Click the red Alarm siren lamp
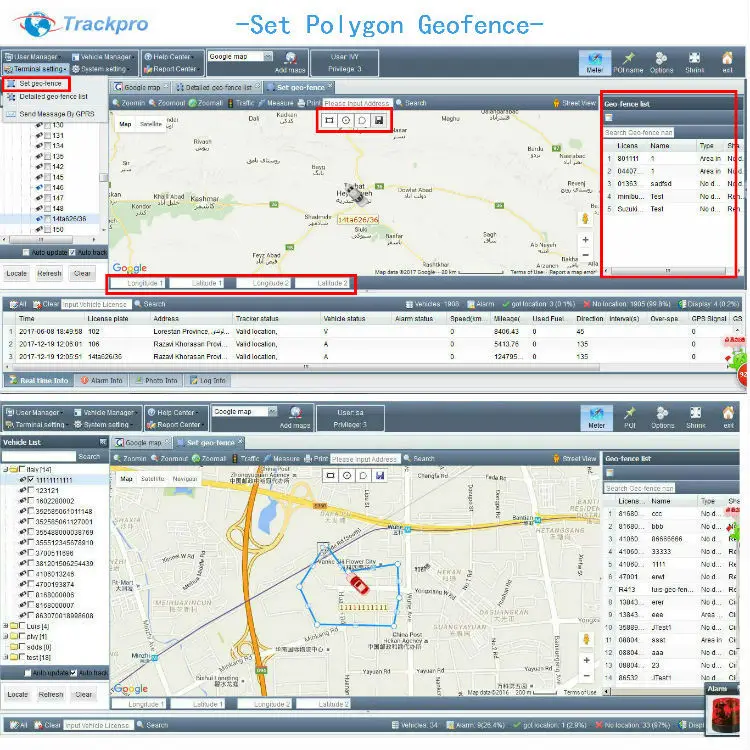This screenshot has width=750, height=750. tap(725, 715)
